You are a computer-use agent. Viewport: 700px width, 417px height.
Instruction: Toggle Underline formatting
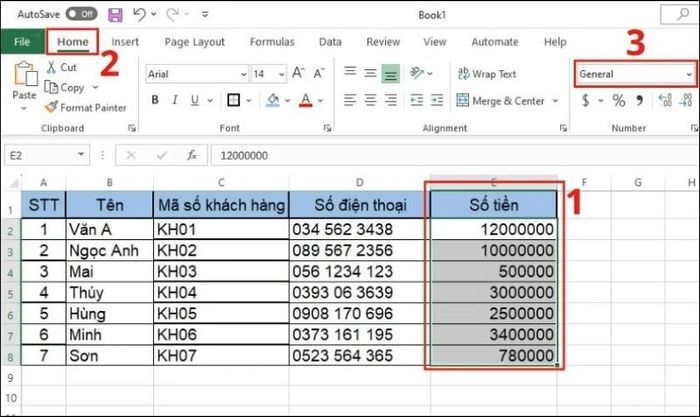[195, 100]
